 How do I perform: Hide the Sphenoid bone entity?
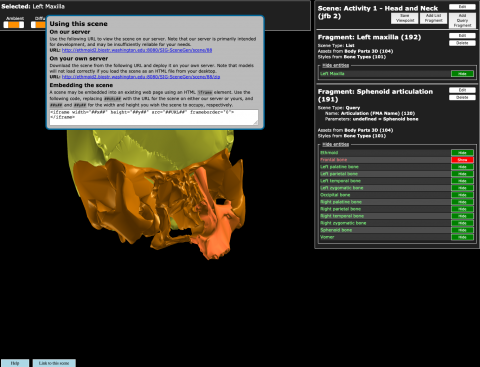(x=462, y=230)
